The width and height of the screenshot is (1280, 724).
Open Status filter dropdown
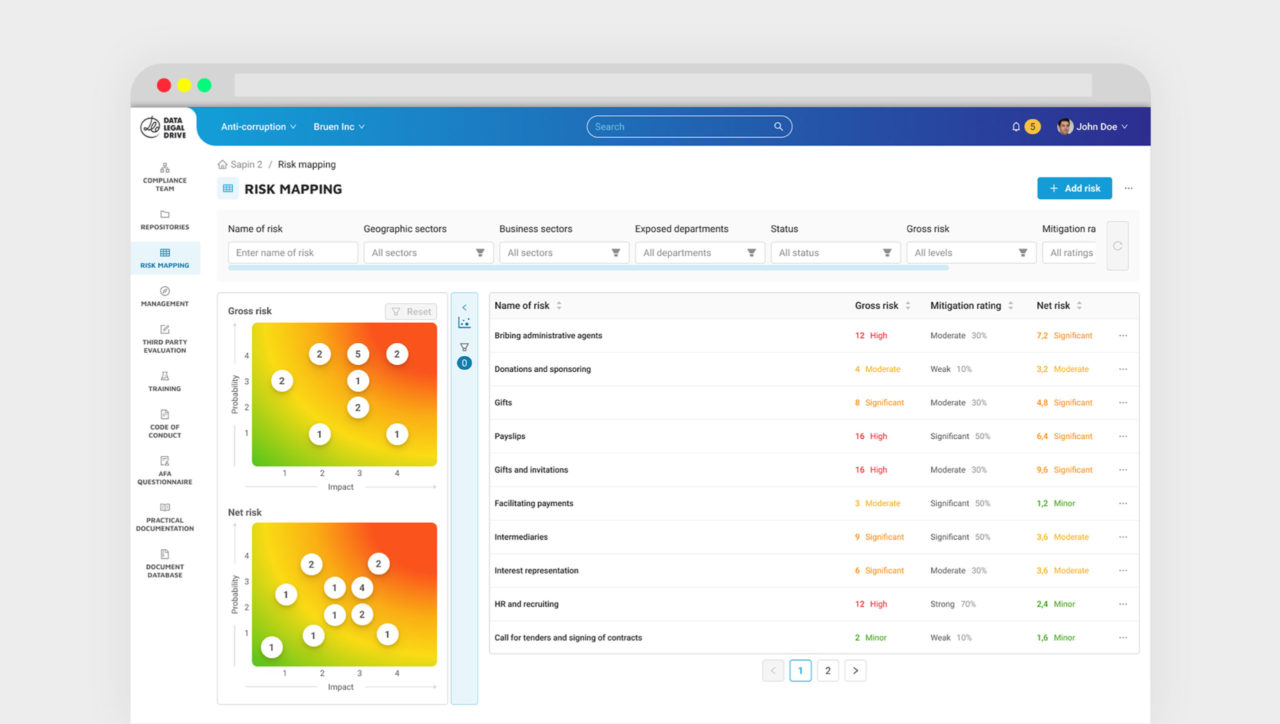pyautogui.click(x=835, y=253)
